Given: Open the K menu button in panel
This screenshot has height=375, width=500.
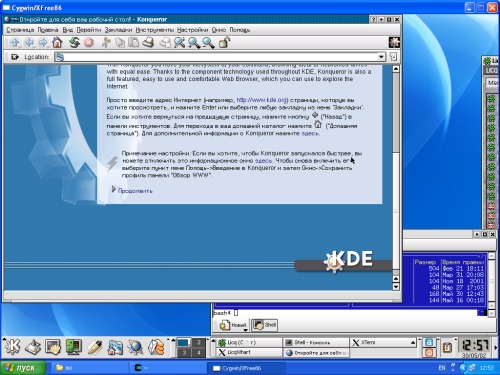Looking at the screenshot, I should 12,347.
